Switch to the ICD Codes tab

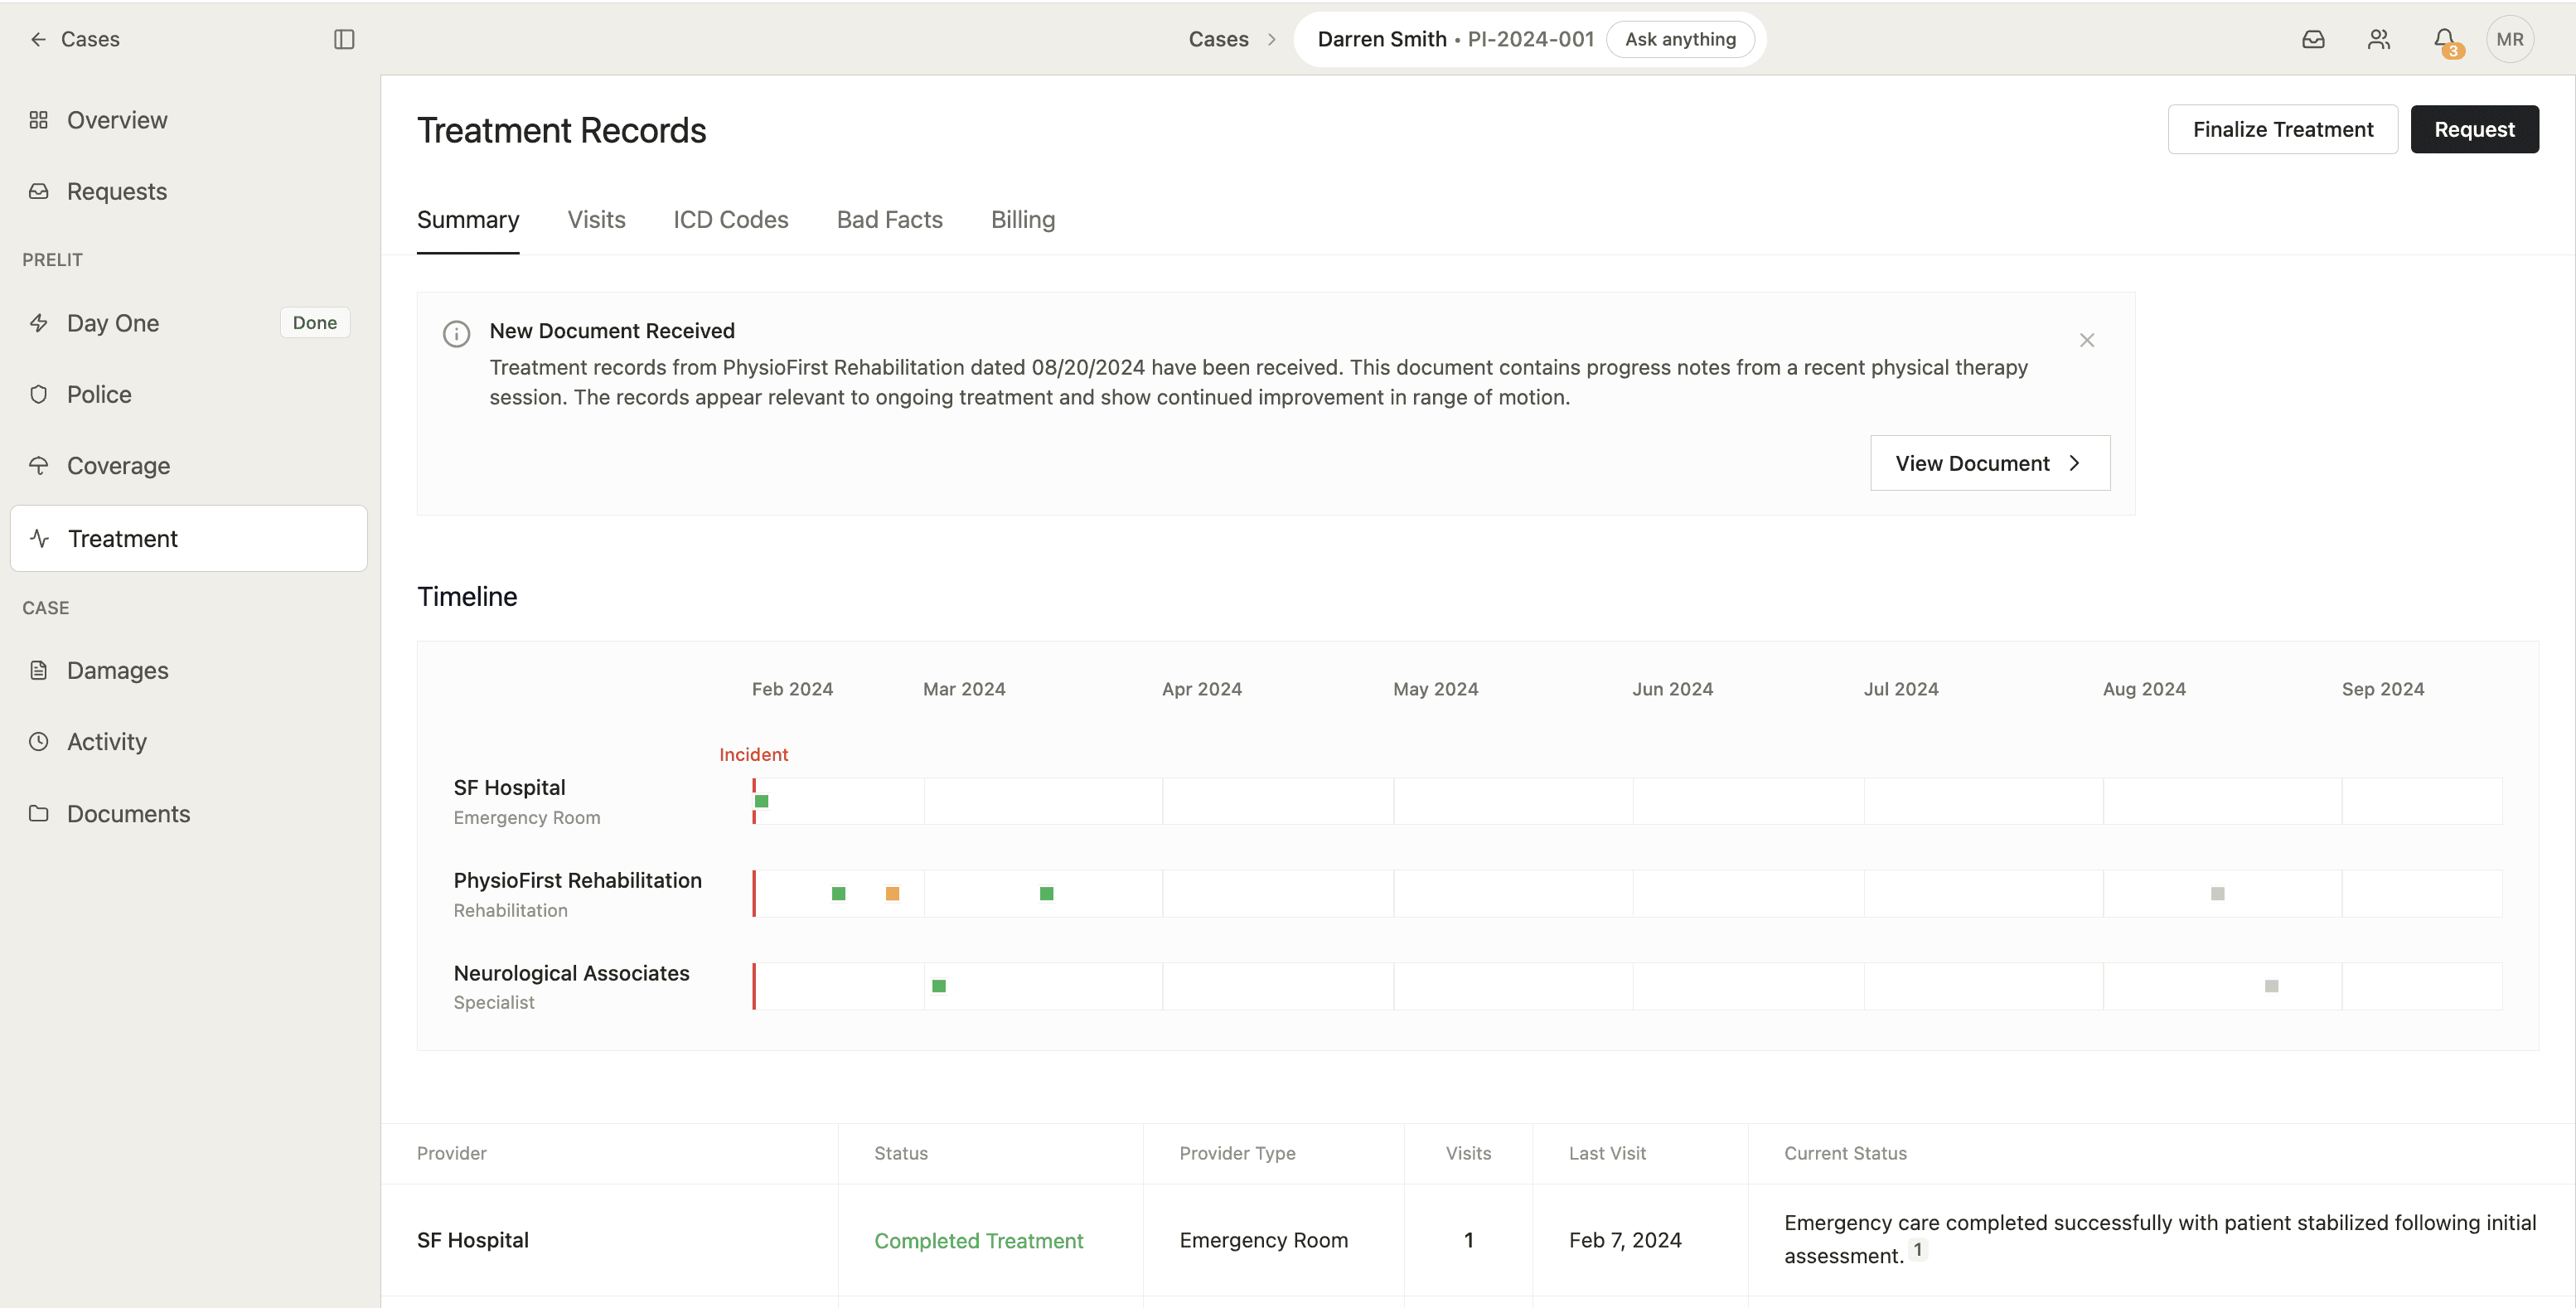point(730,219)
